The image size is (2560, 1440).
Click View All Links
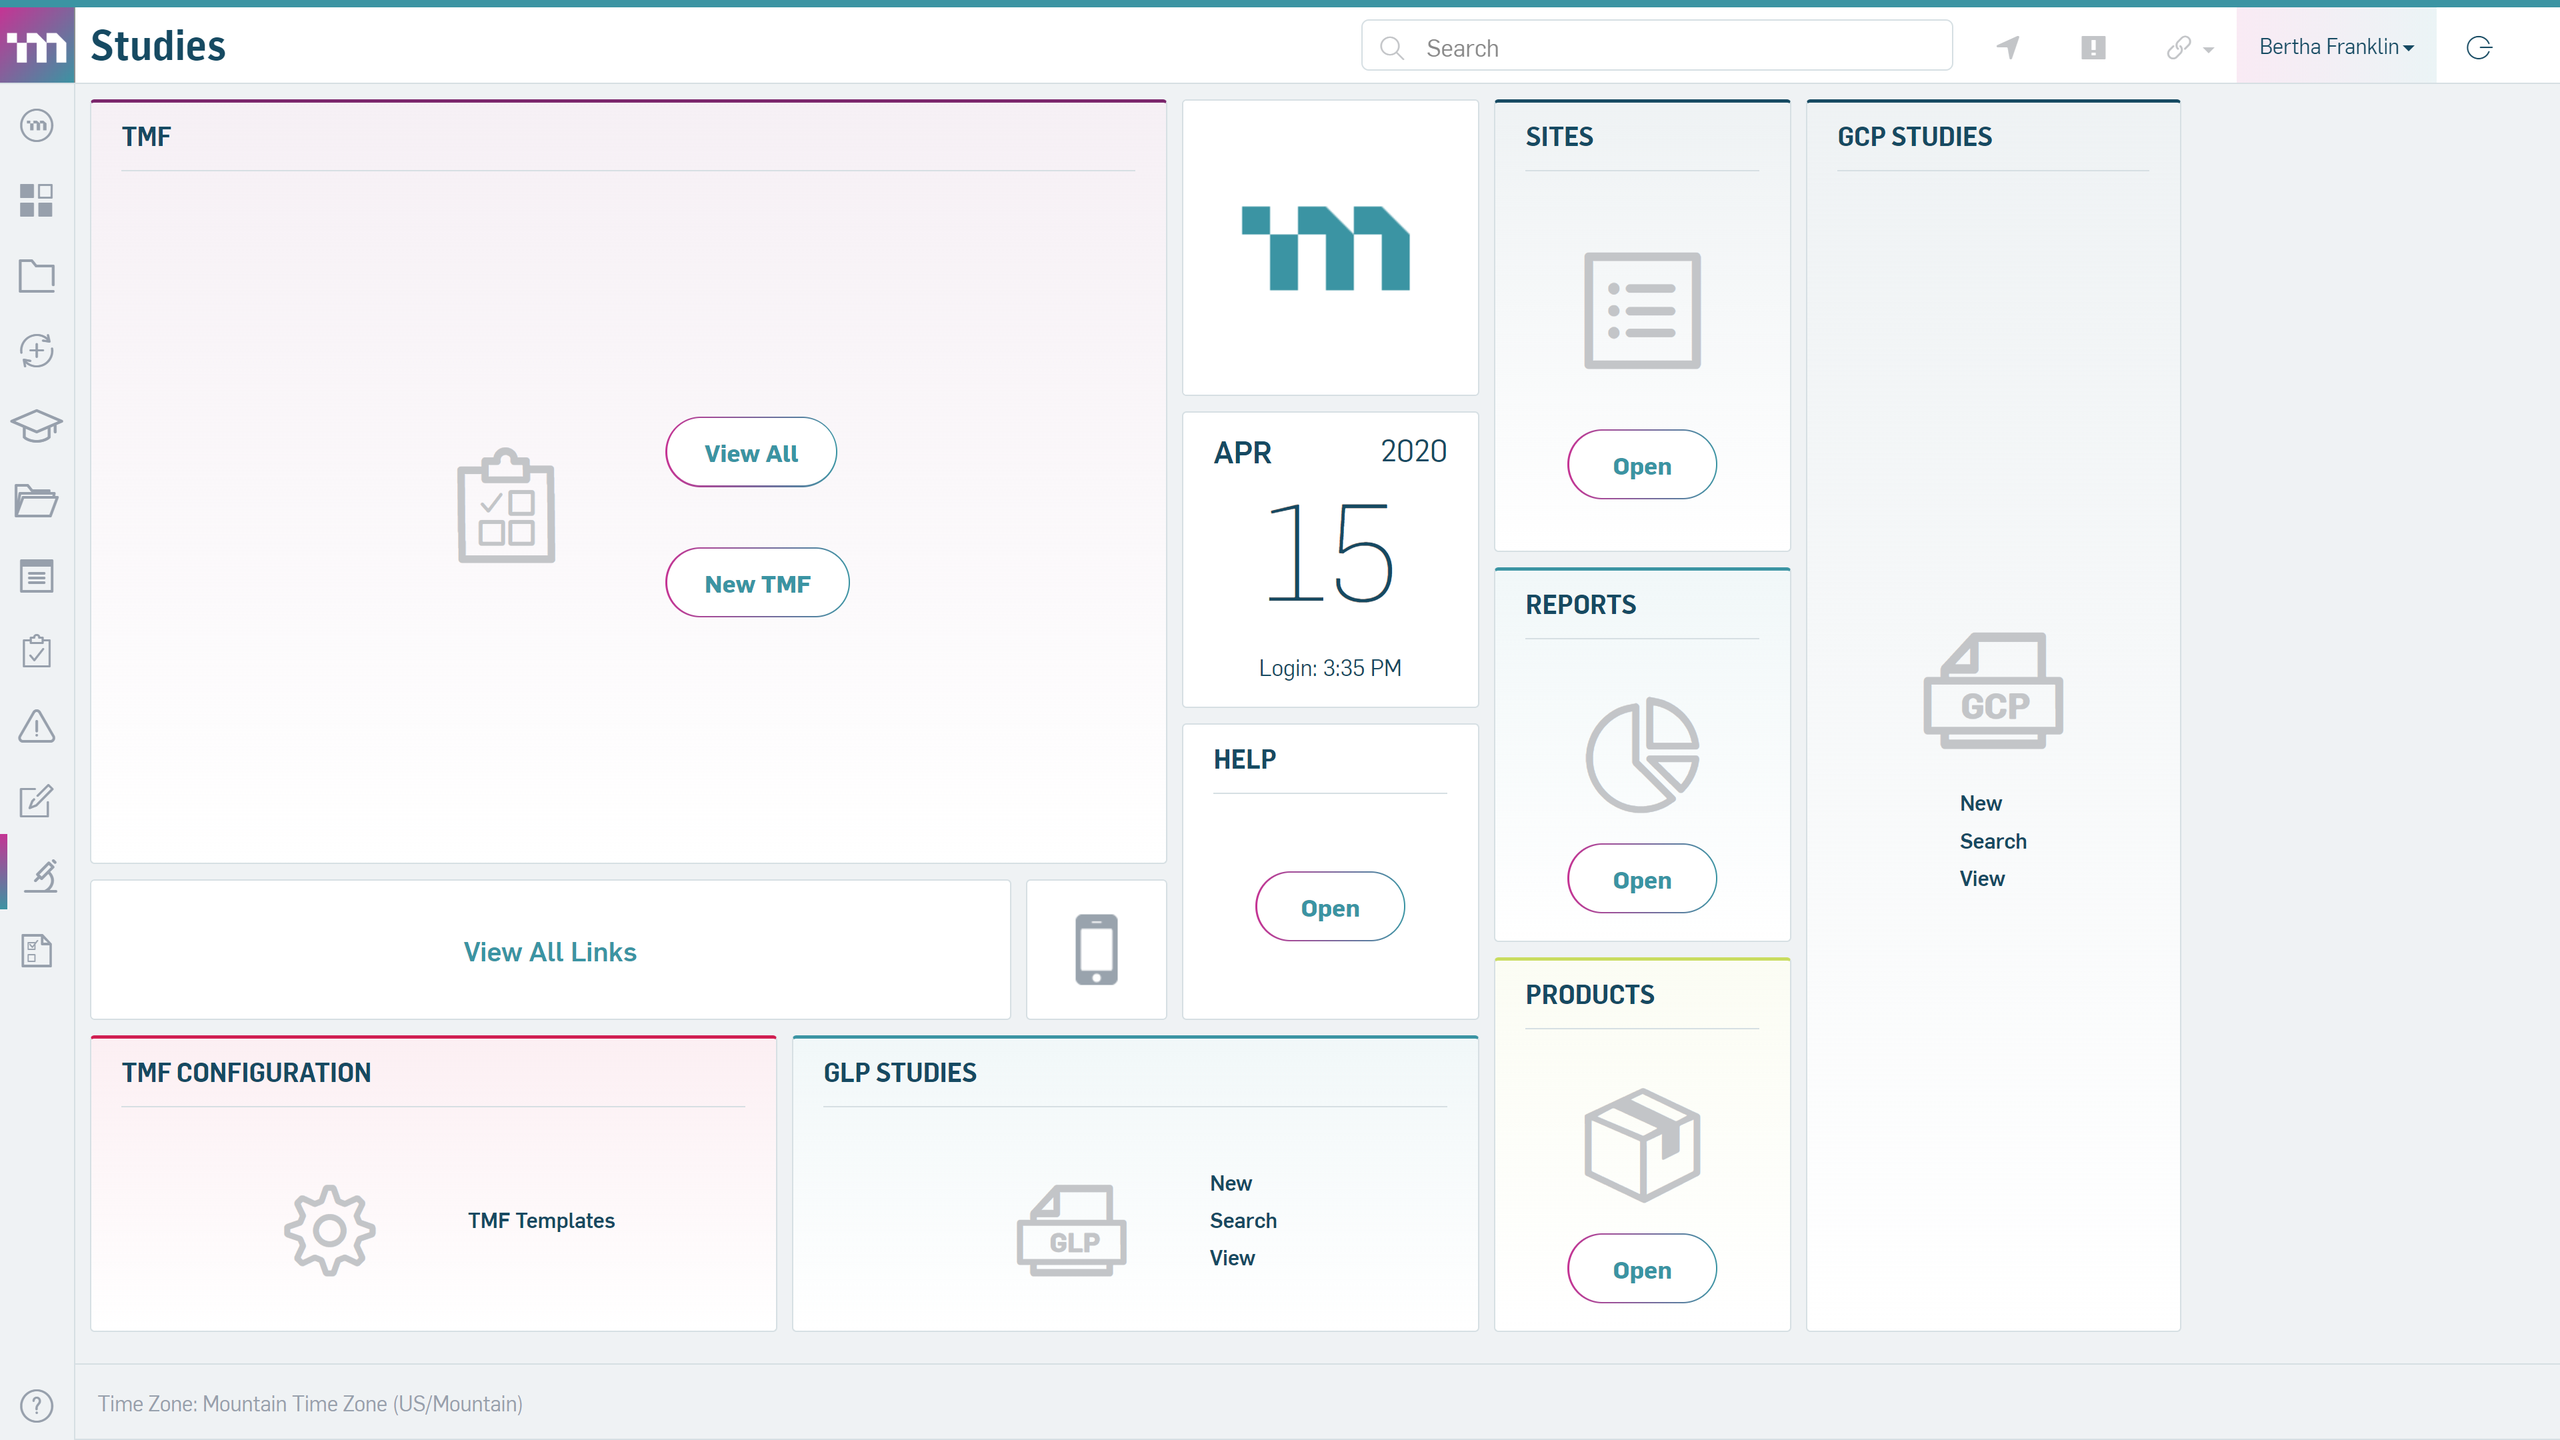point(550,952)
